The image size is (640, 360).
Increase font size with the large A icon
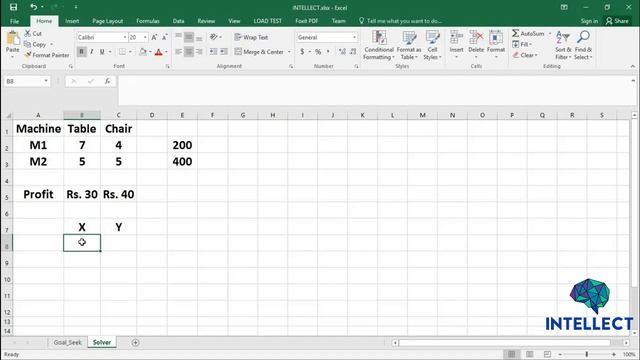154,37
